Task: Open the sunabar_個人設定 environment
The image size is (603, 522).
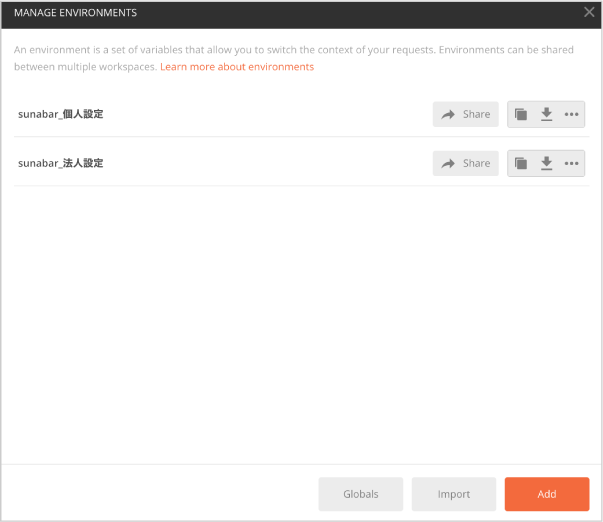Action: pyautogui.click(x=61, y=114)
